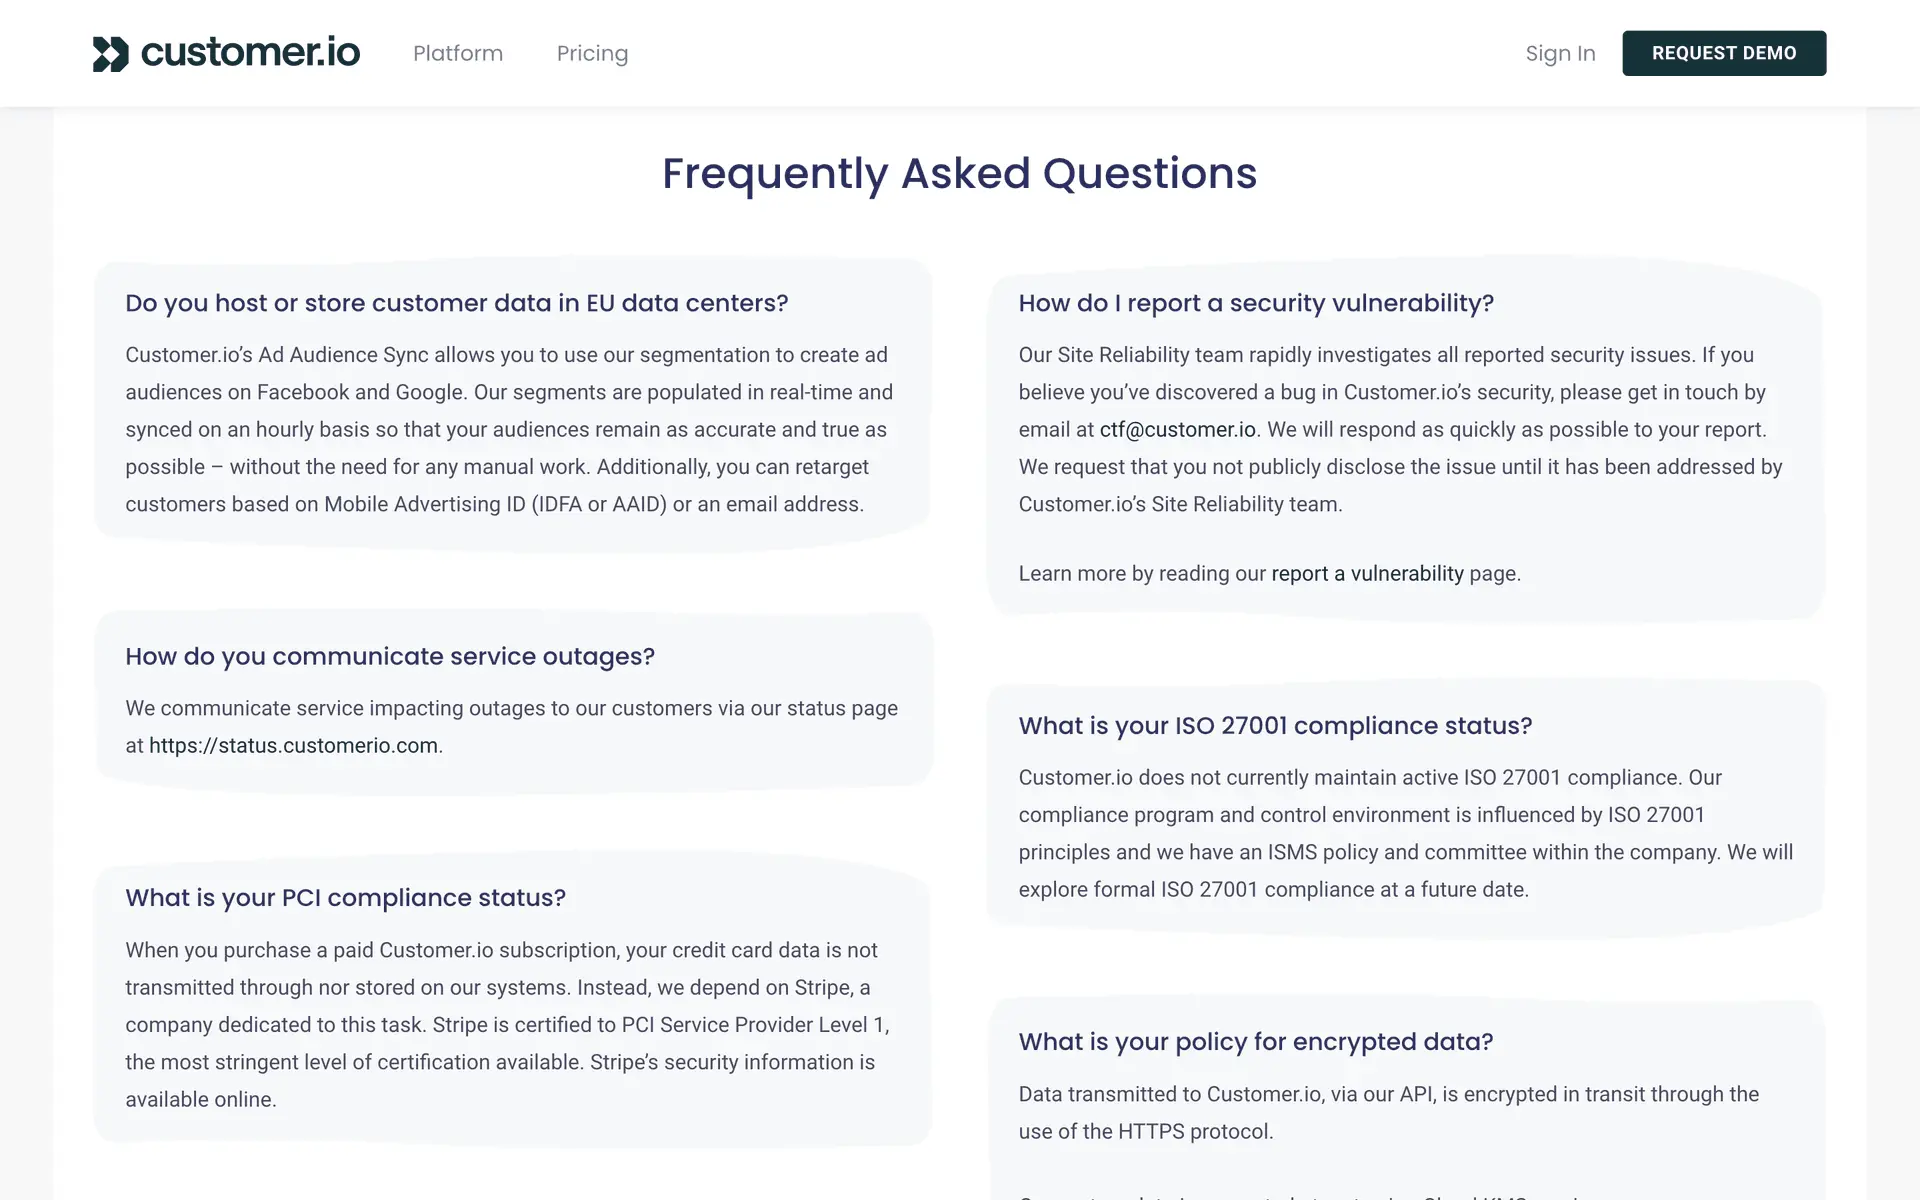The image size is (1920, 1200).
Task: Visit the status.customerio.com link
Action: (293, 746)
